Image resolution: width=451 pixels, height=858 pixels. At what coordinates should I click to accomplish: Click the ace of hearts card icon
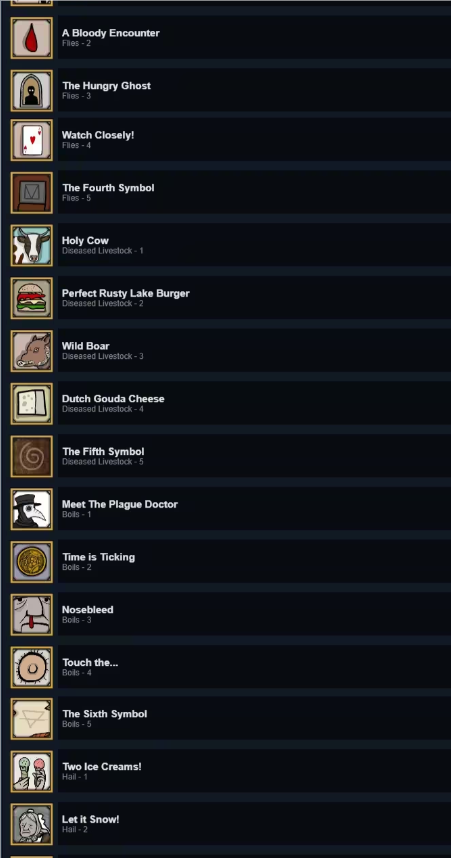(x=32, y=140)
